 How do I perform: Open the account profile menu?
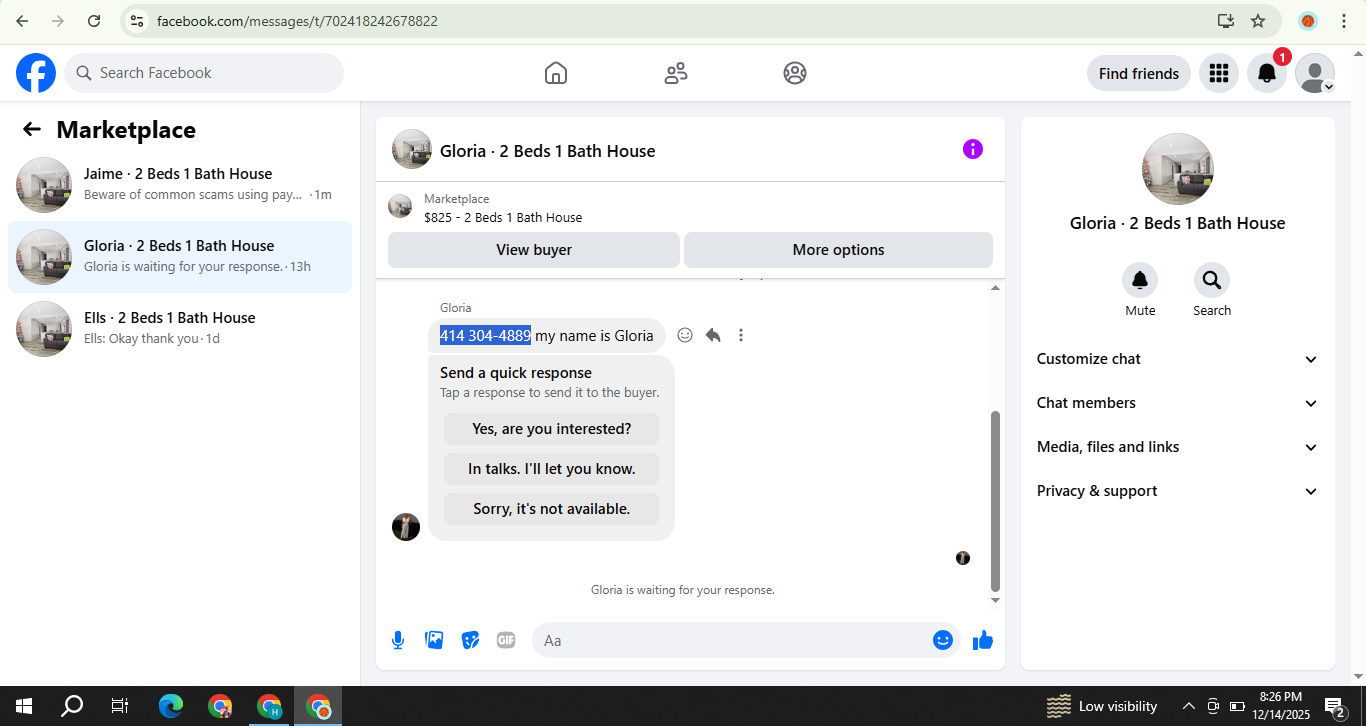(x=1314, y=73)
